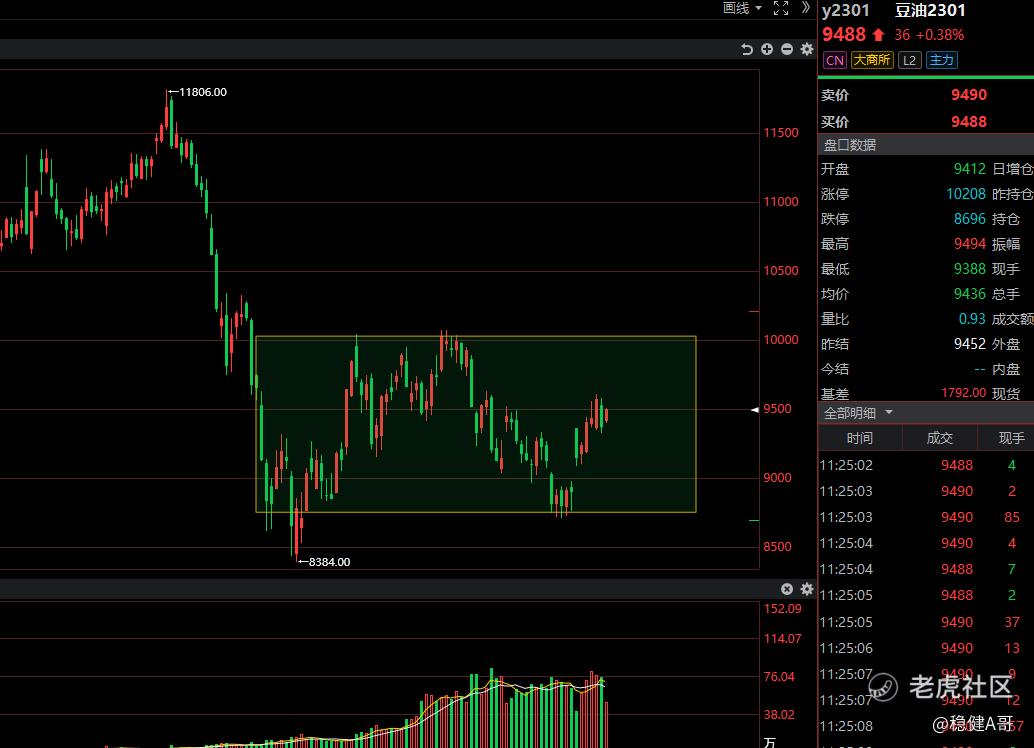Click the 8384.00 low price label
1034x748 pixels.
click(329, 562)
